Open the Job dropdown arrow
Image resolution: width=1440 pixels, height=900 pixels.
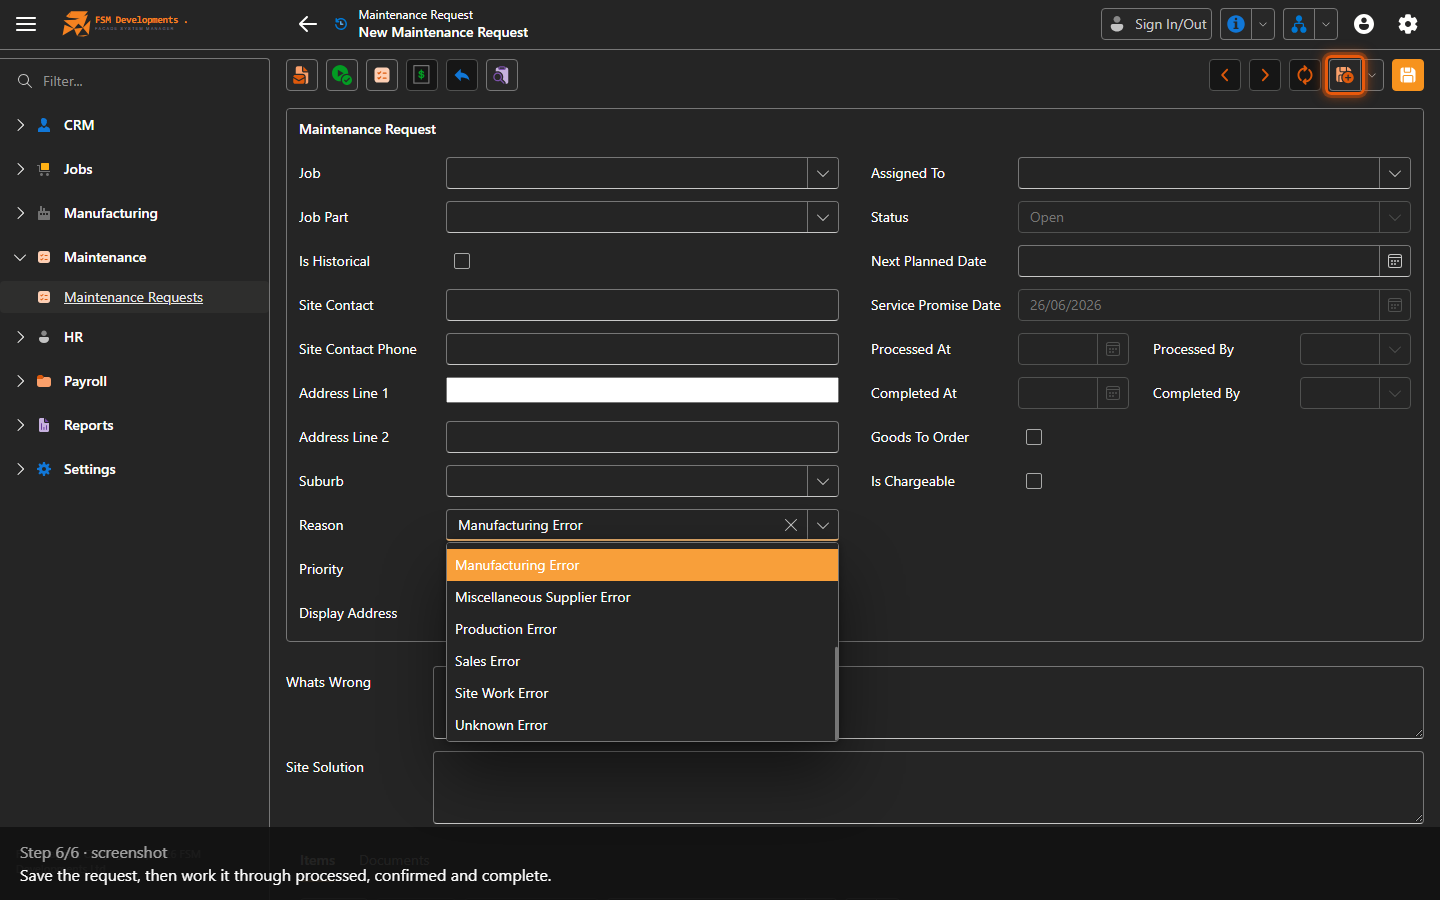(x=823, y=173)
